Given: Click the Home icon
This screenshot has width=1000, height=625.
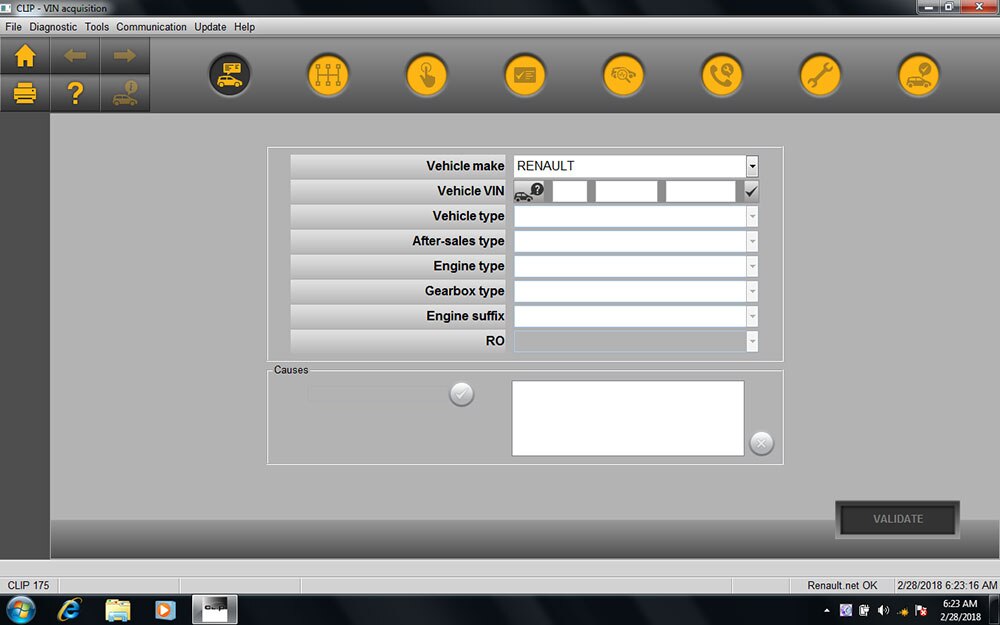Looking at the screenshot, I should 25,56.
